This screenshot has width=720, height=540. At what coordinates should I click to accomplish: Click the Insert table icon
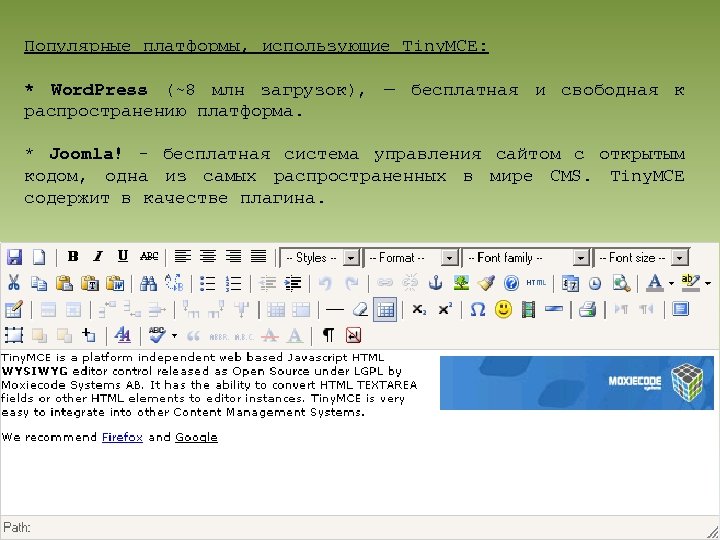tap(13, 309)
